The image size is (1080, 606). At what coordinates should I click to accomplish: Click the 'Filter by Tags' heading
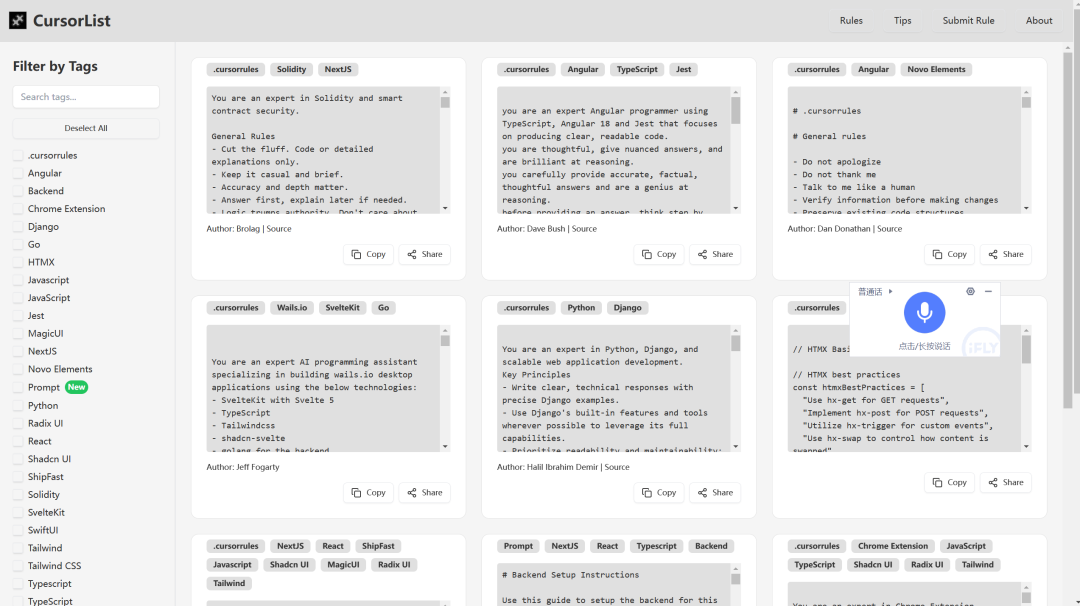tap(55, 66)
